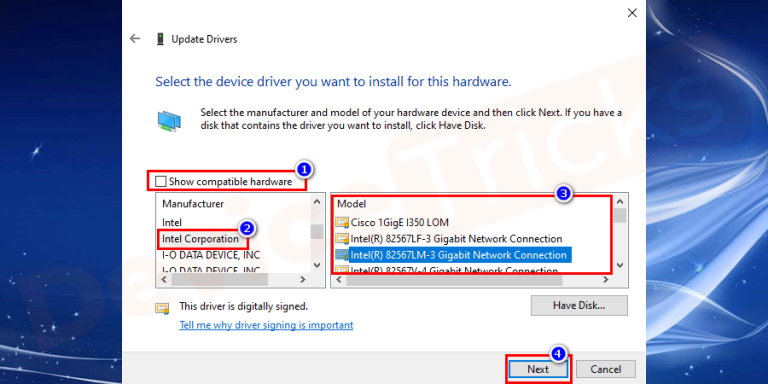Click the digitally signed certificate icon

[162, 308]
